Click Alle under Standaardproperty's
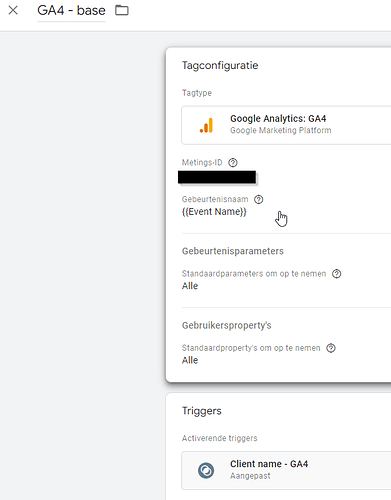 190,360
